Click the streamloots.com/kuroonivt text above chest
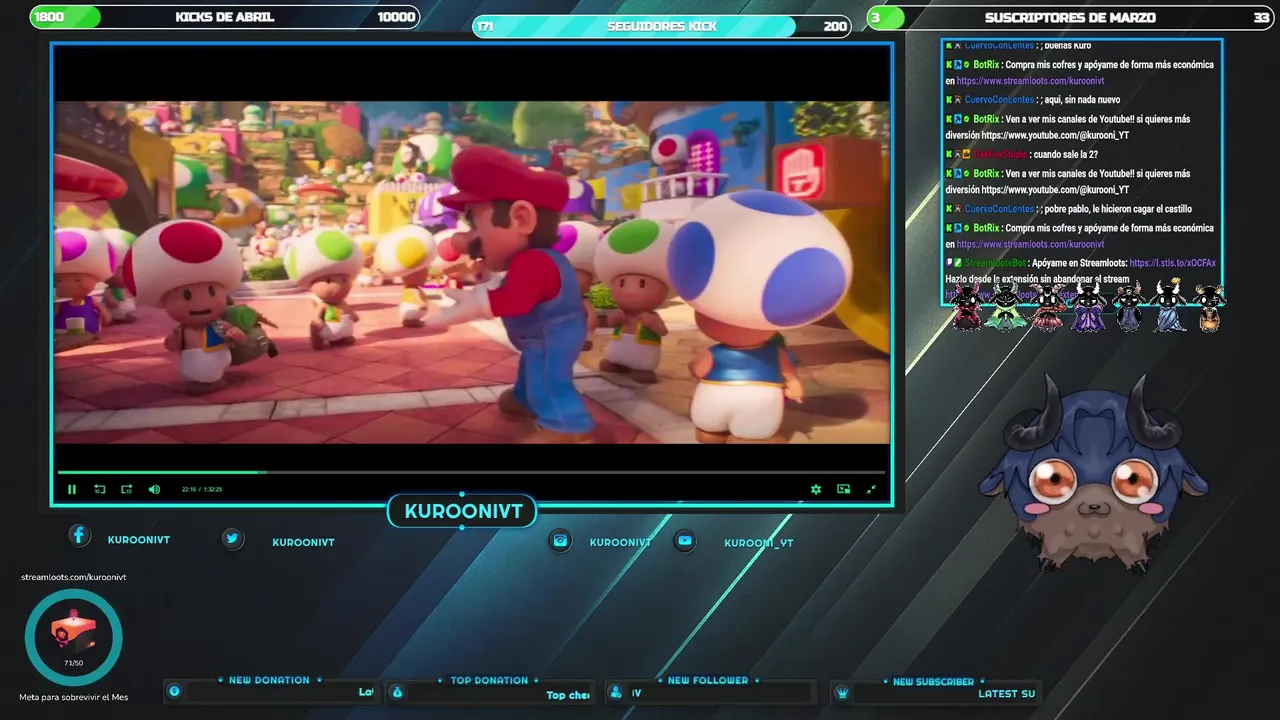 (x=74, y=577)
